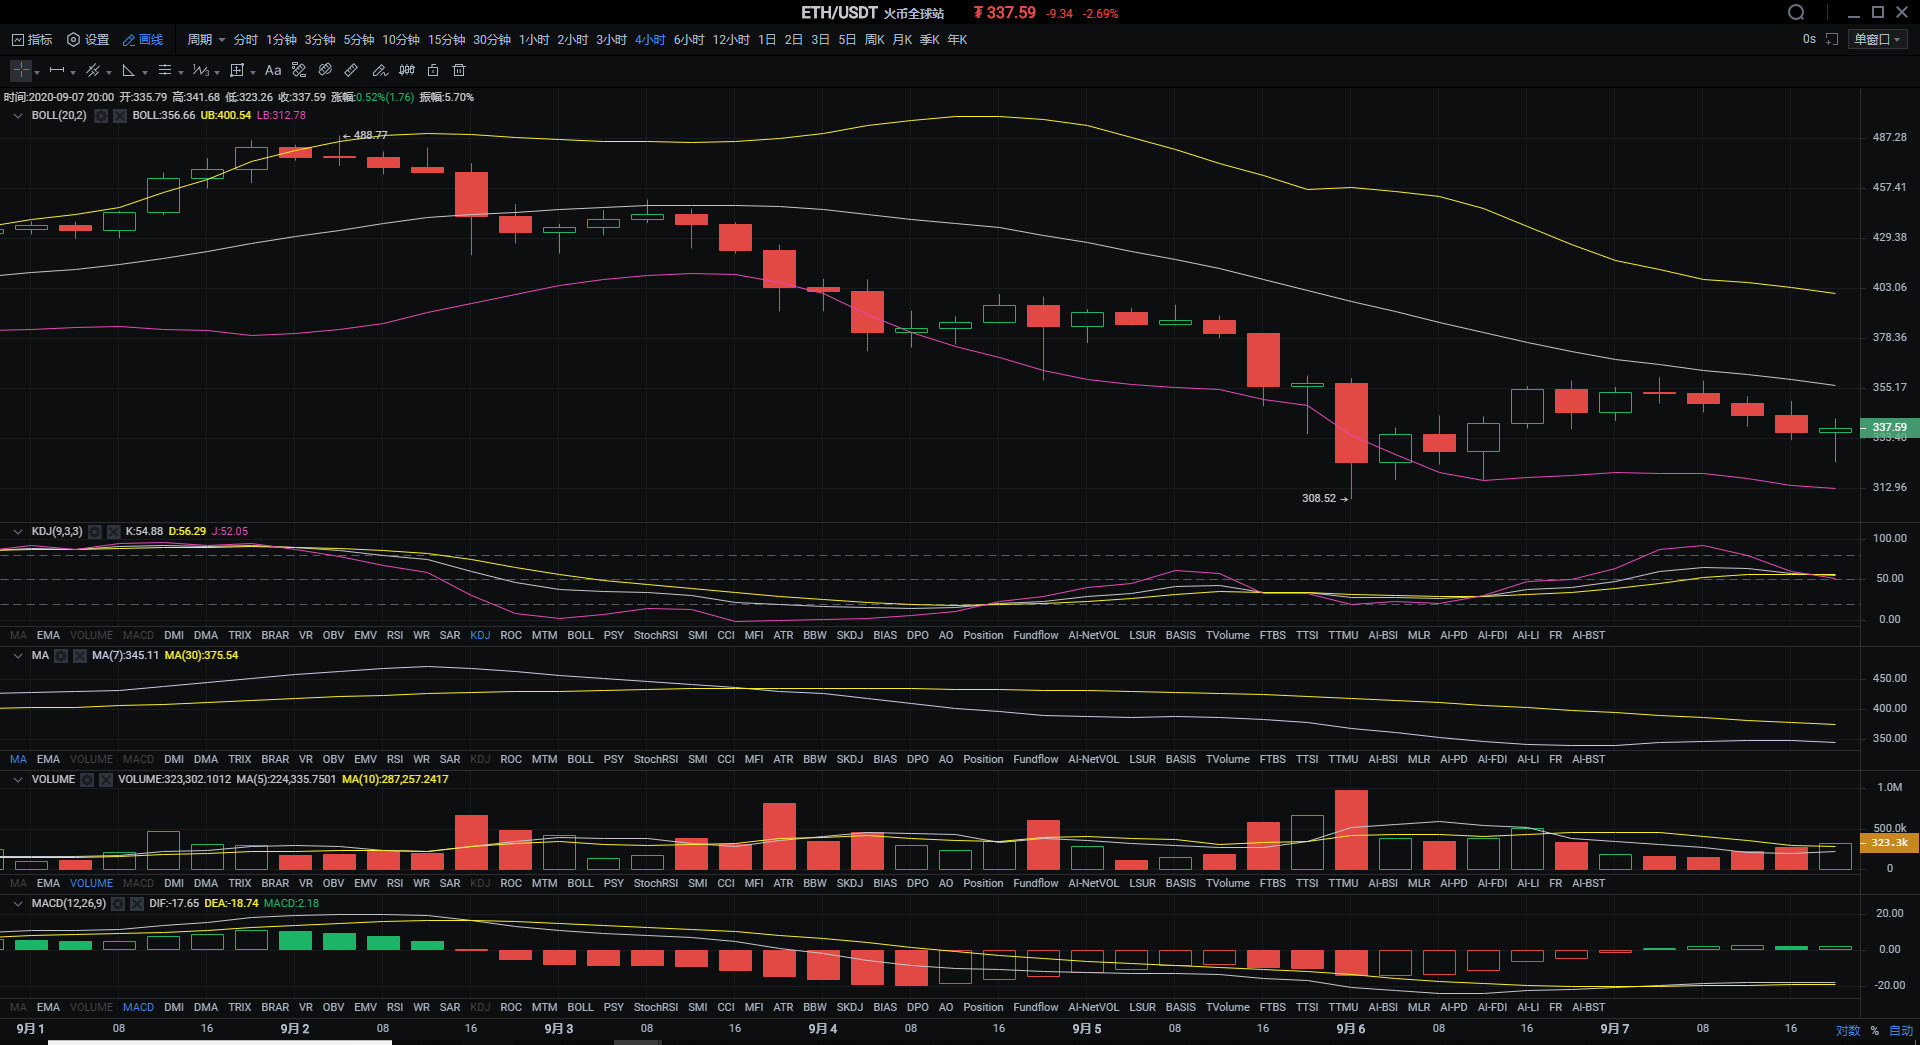Screen dimensions: 1920x1045
Task: Switch KDJ panel to Fundflow tab
Action: (1036, 635)
